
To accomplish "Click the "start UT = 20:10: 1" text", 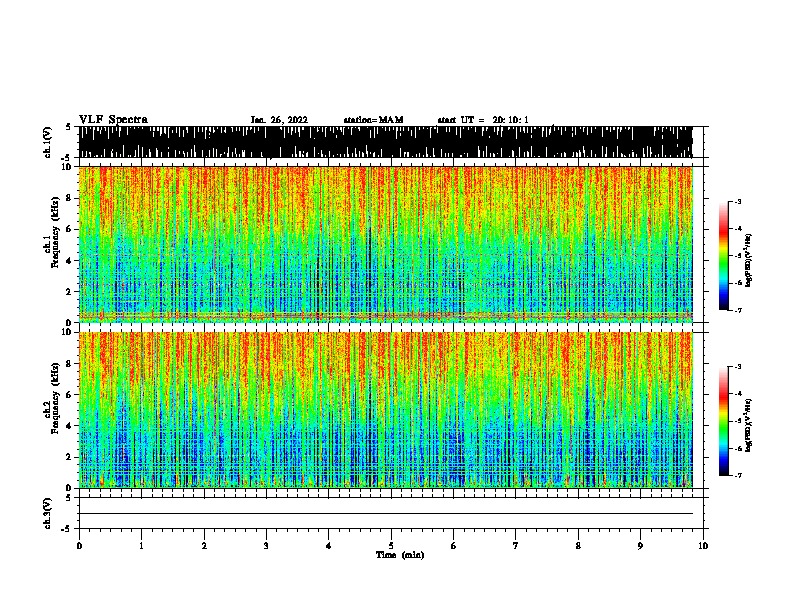I will pos(483,120).
